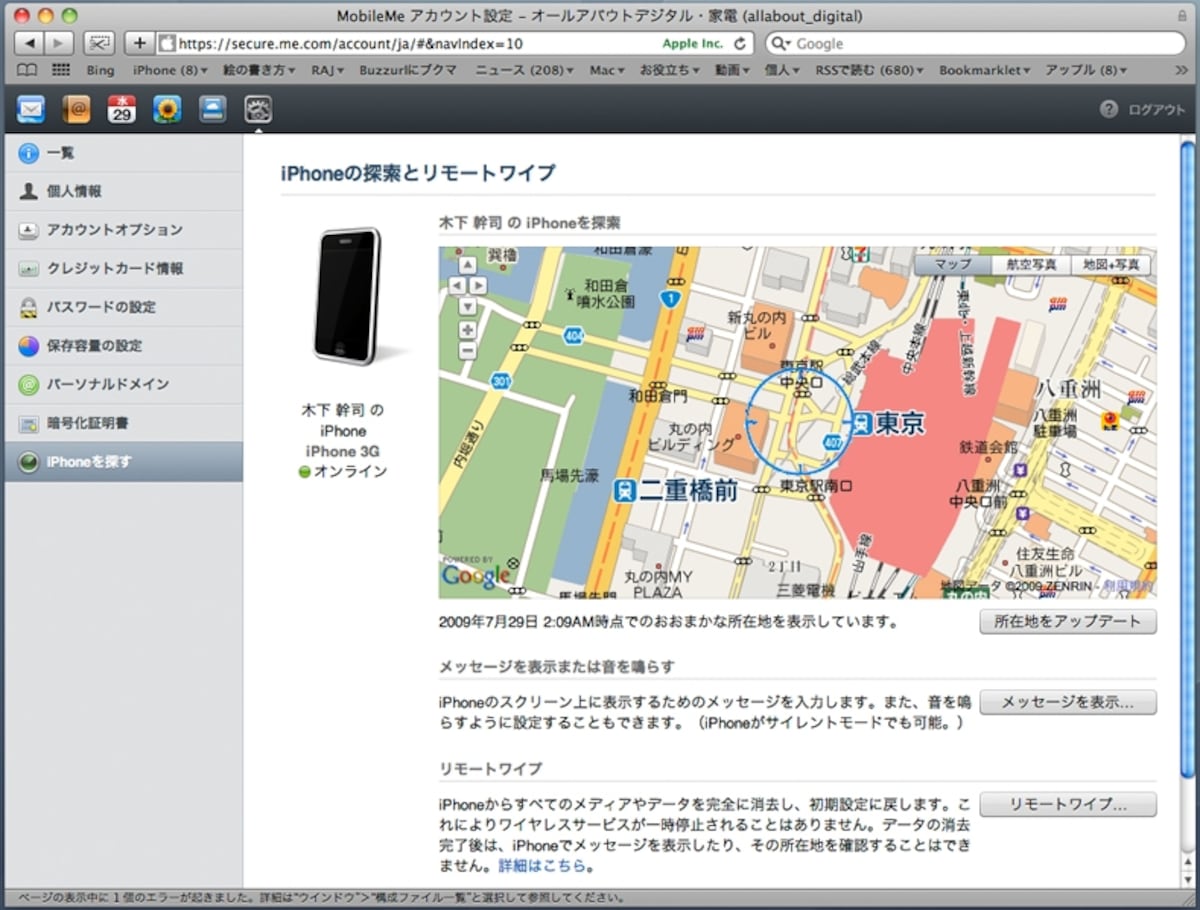The image size is (1200, 910).
Task: Expand the Mac bookmarks folder
Action: click(x=608, y=70)
